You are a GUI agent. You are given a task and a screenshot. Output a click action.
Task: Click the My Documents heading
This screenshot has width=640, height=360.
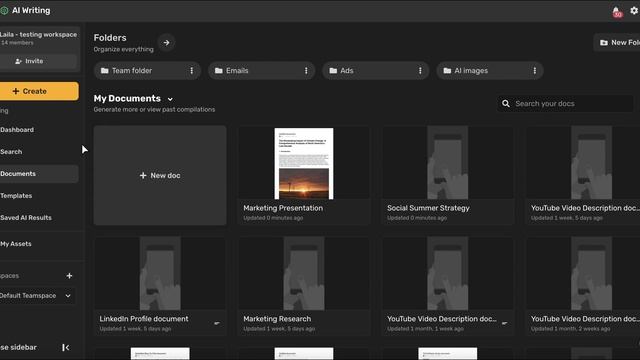click(x=127, y=99)
